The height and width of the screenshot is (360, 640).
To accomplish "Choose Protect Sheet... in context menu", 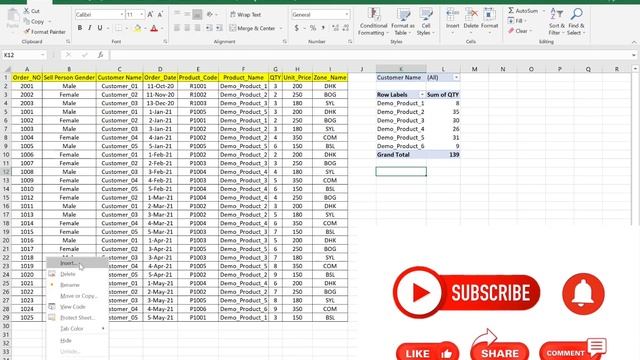I will [x=78, y=318].
